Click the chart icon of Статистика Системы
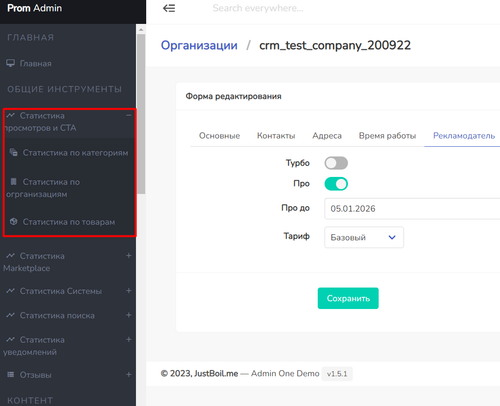 coord(11,291)
